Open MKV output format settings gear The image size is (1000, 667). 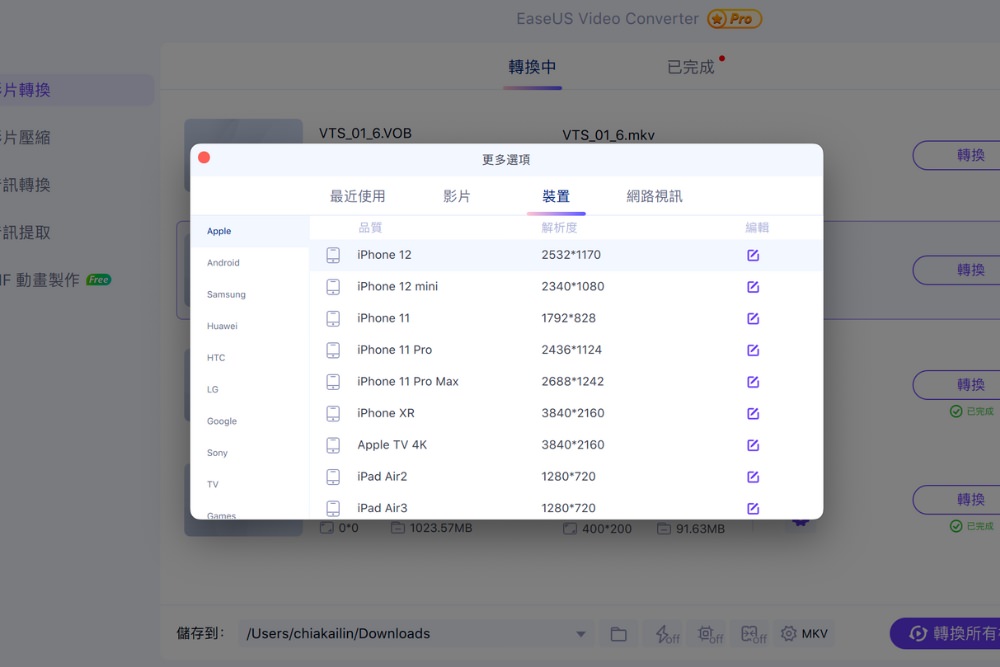[x=789, y=634]
